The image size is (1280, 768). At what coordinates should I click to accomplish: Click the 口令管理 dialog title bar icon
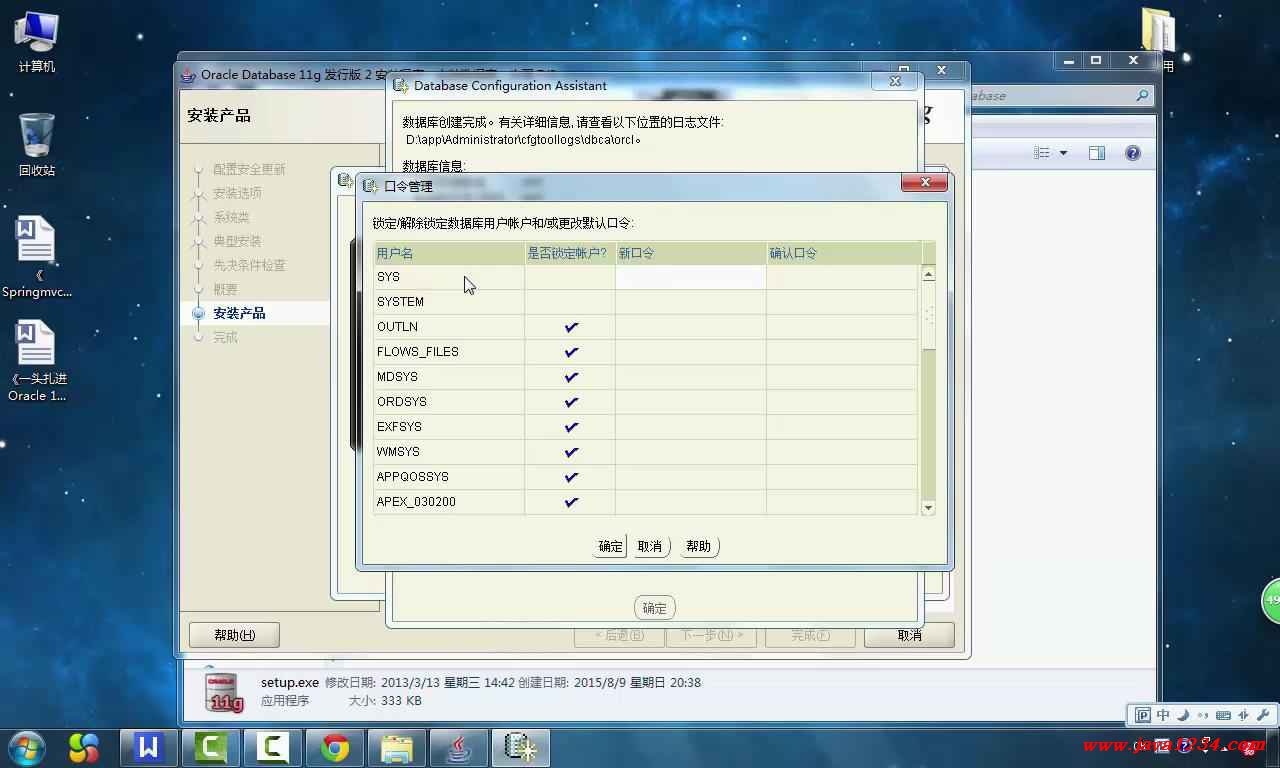[370, 186]
